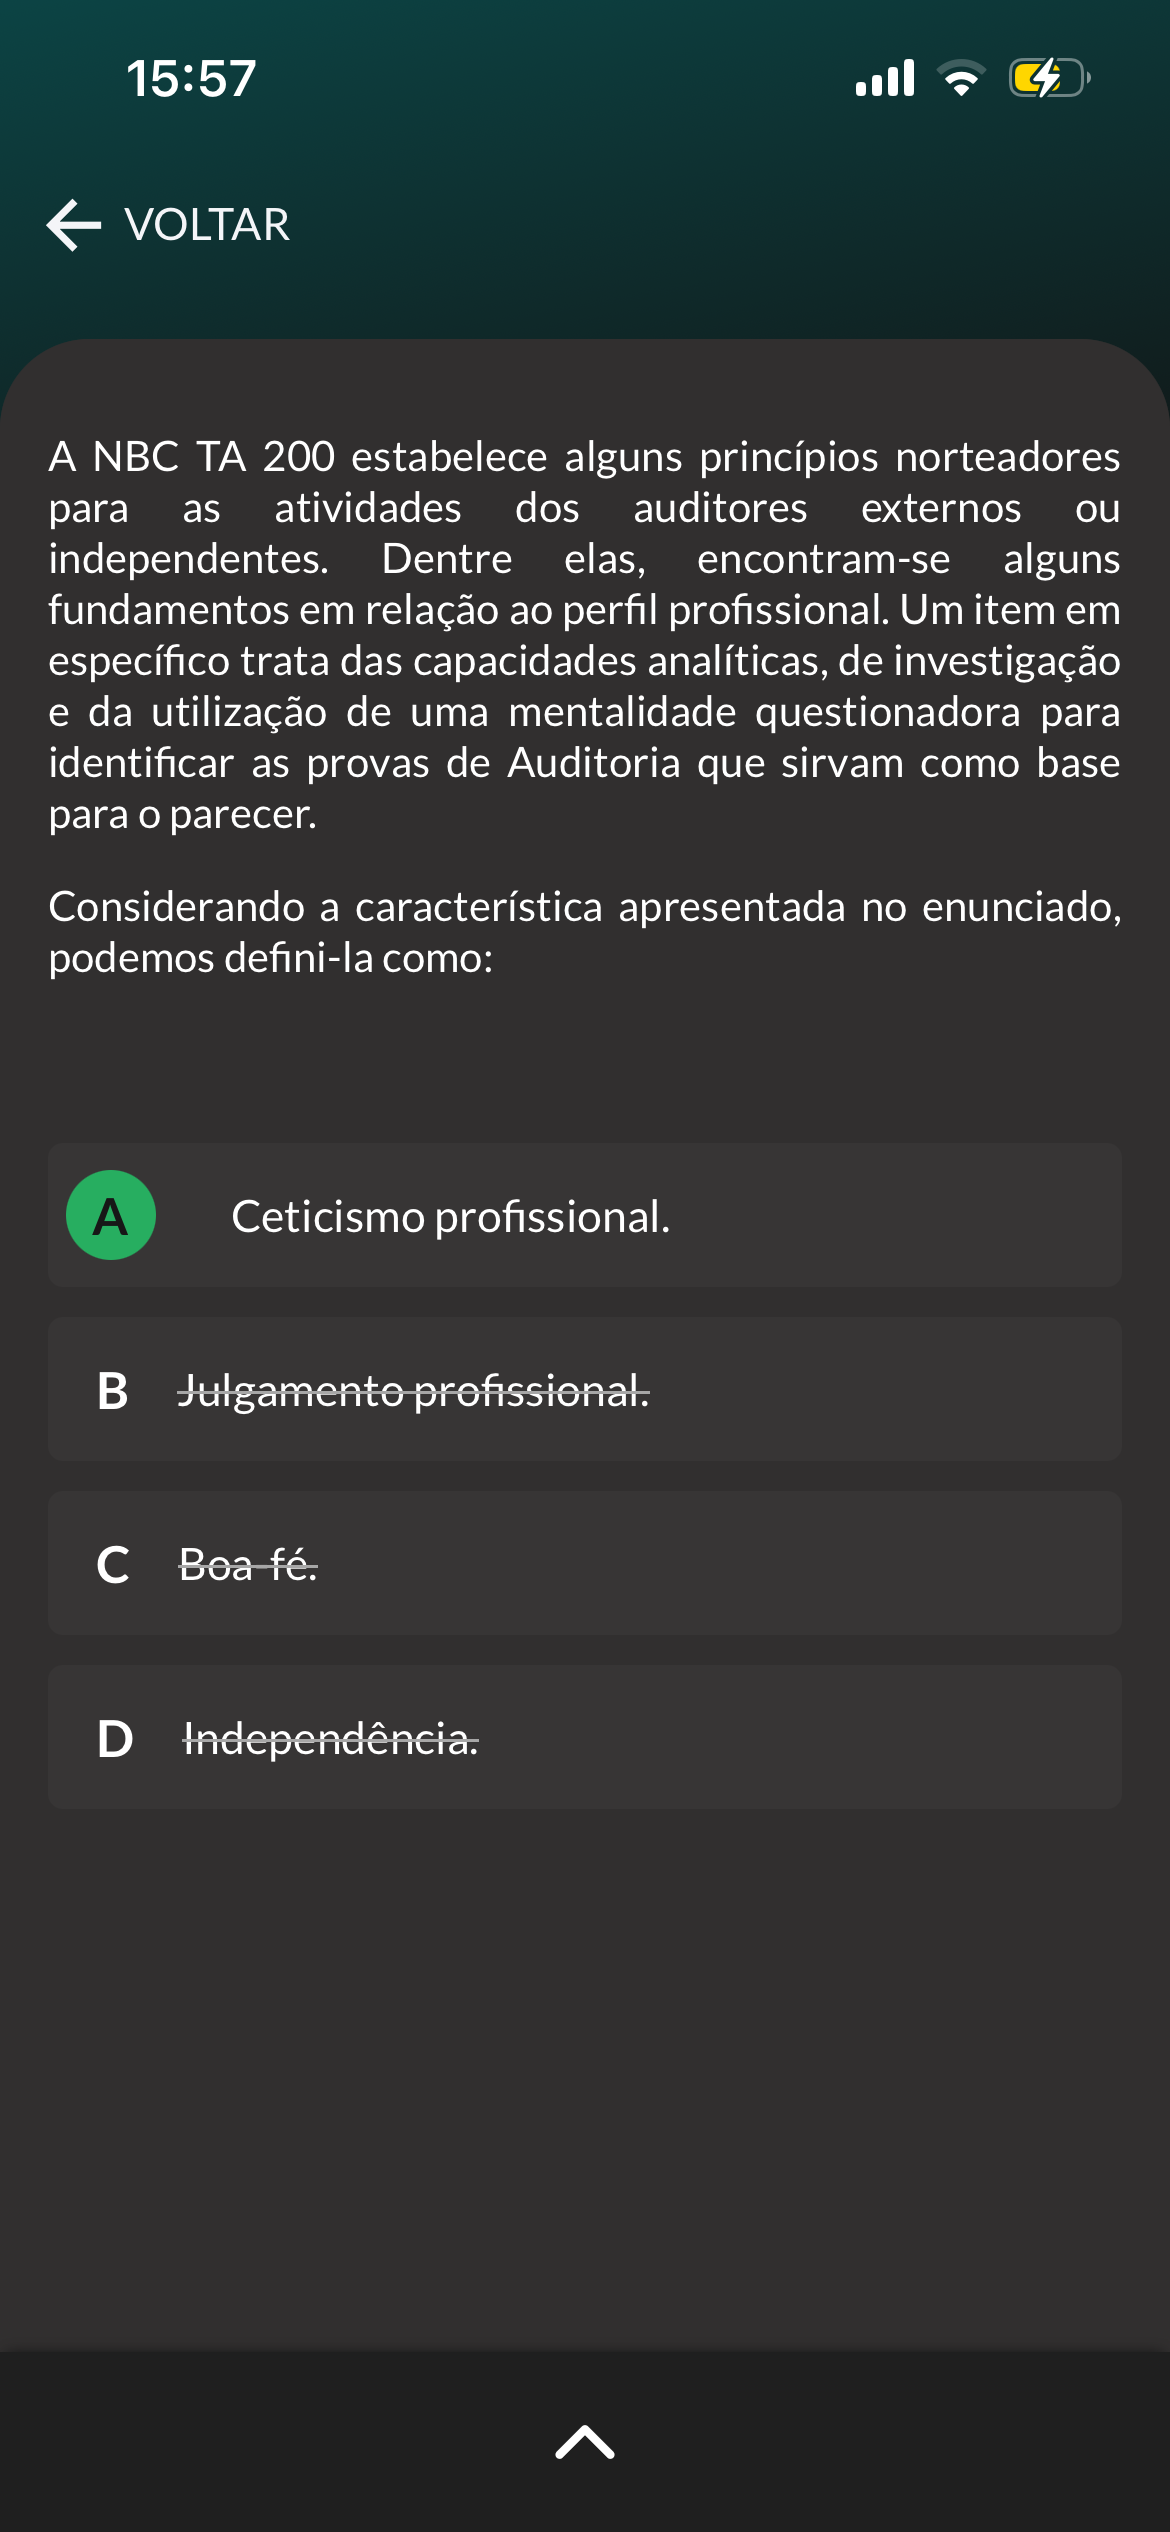Select the letter D option marker
Image resolution: width=1170 pixels, height=2532 pixels.
point(115,1739)
